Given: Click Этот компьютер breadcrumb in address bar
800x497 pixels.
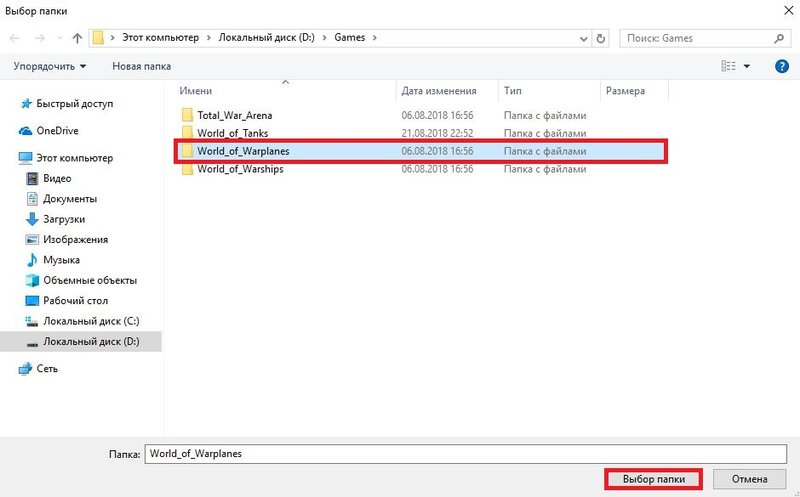Looking at the screenshot, I should tap(160, 38).
